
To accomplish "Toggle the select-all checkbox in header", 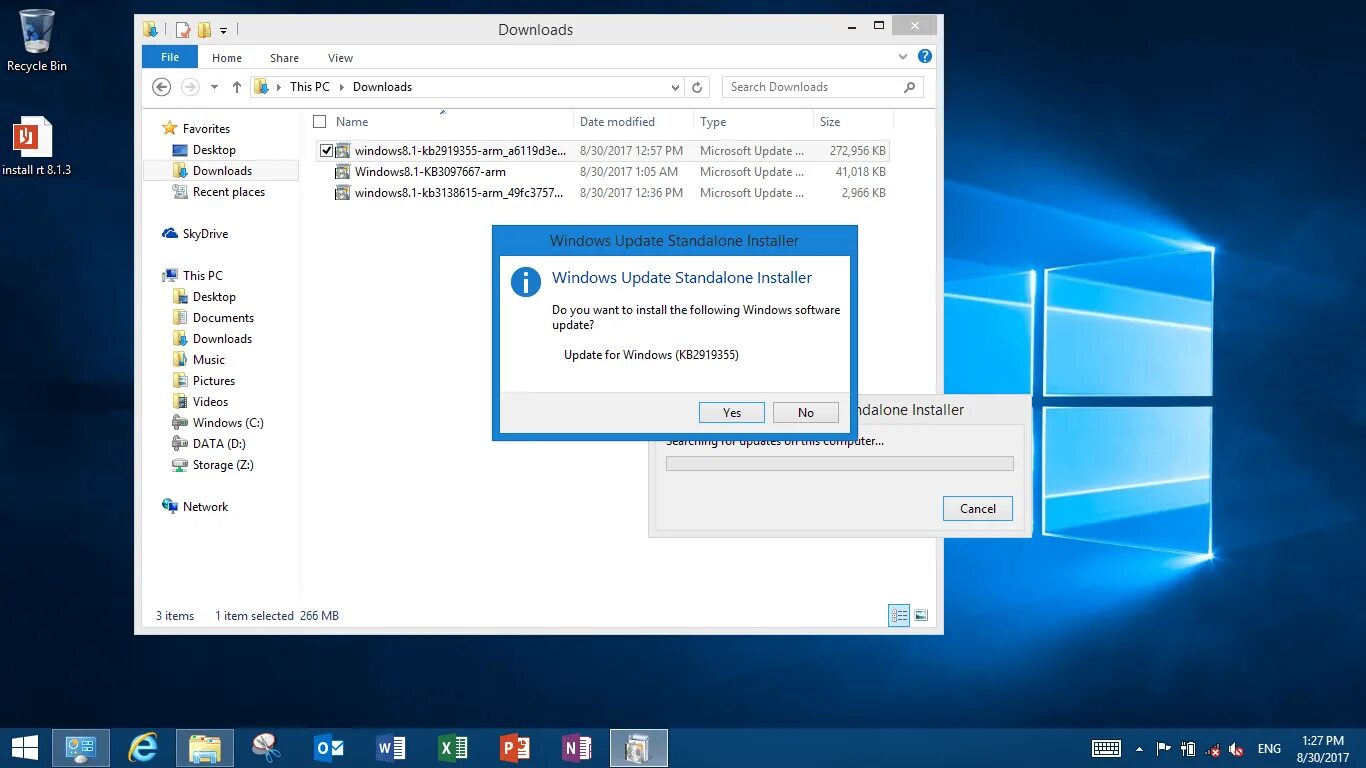I will pos(320,122).
